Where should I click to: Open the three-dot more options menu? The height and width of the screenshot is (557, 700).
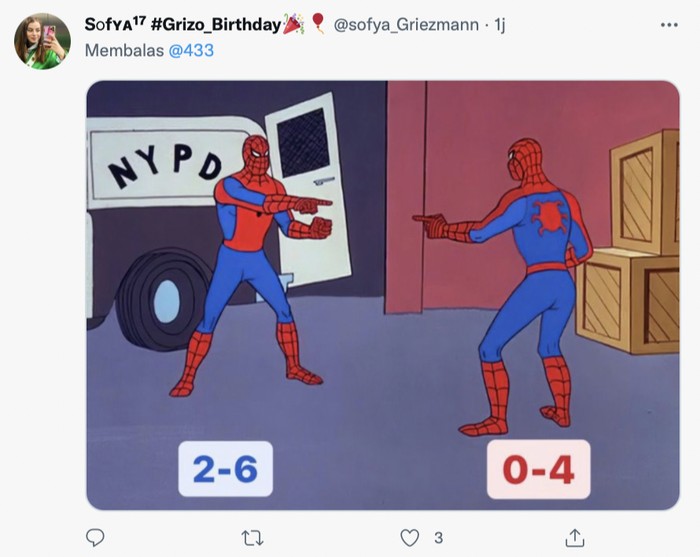(x=669, y=24)
